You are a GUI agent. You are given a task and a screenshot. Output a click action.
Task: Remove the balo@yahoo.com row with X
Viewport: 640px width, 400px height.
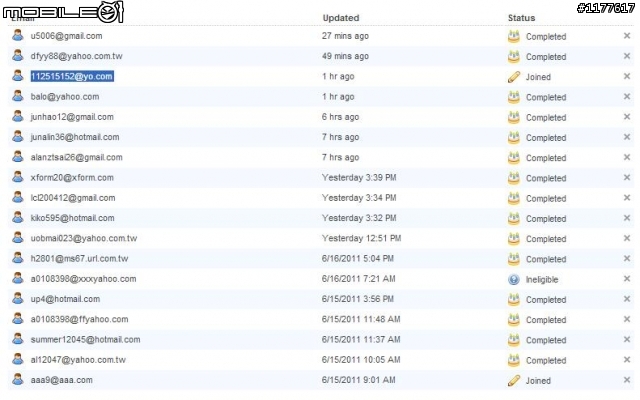point(627,96)
